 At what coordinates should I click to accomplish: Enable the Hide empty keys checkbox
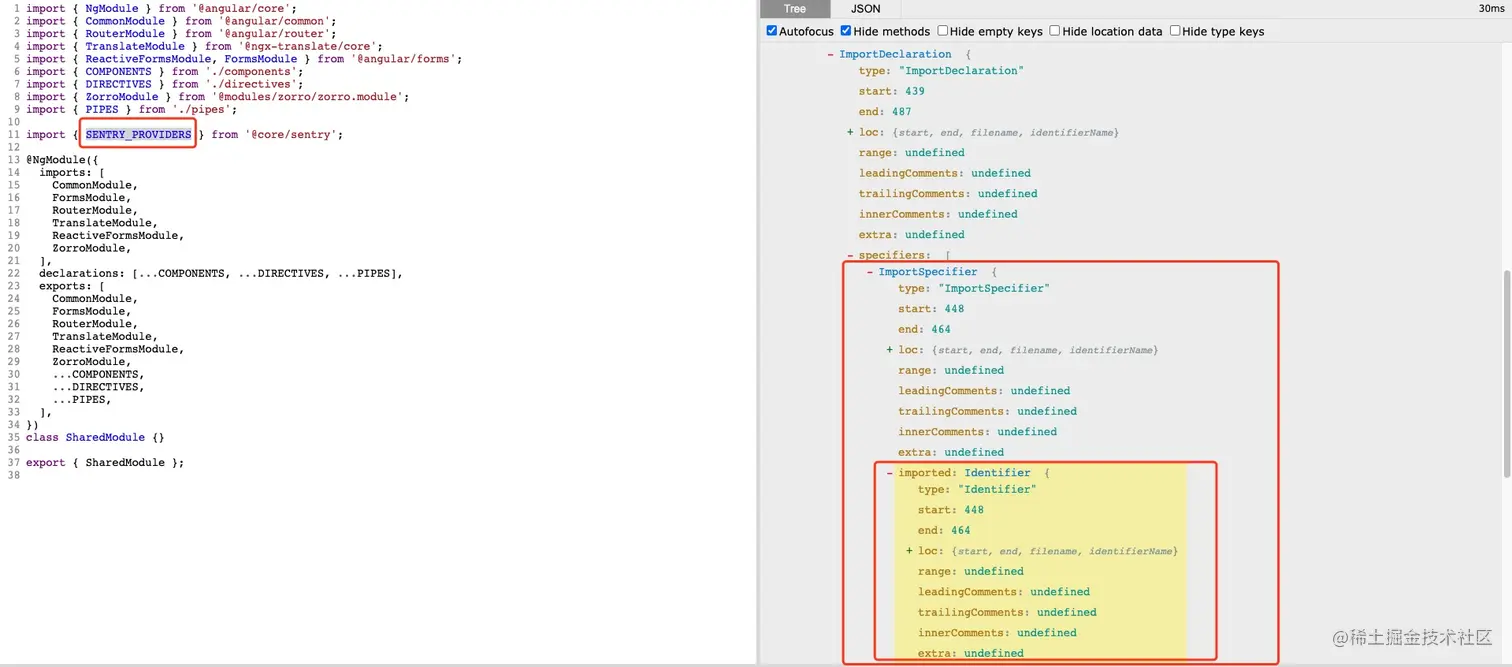pyautogui.click(x=942, y=31)
